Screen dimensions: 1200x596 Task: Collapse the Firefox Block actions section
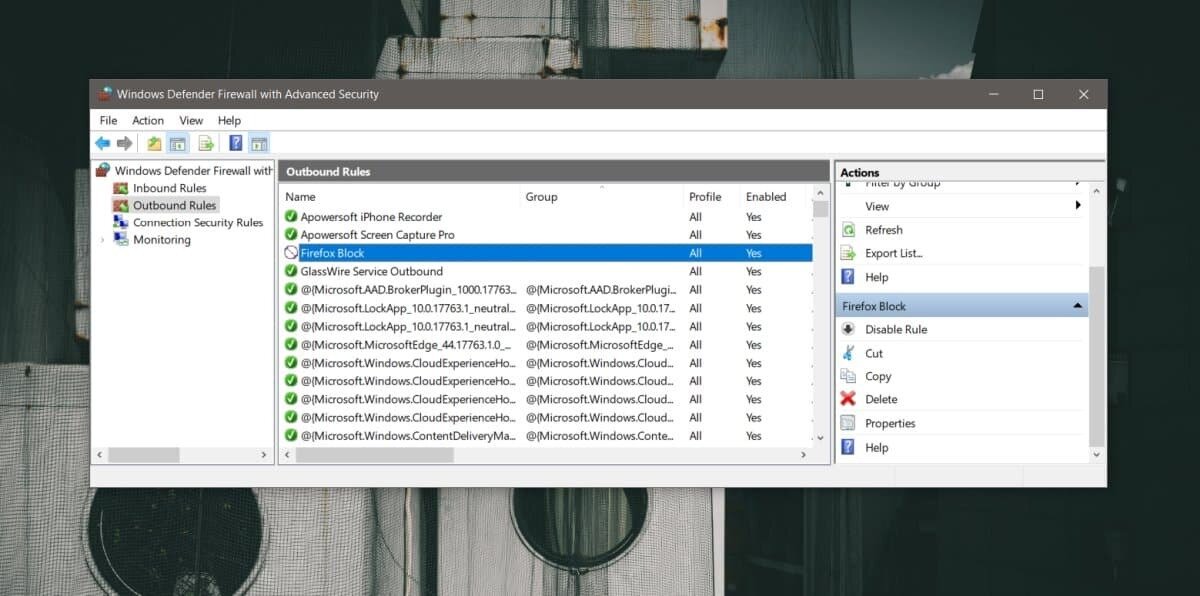coord(1077,306)
